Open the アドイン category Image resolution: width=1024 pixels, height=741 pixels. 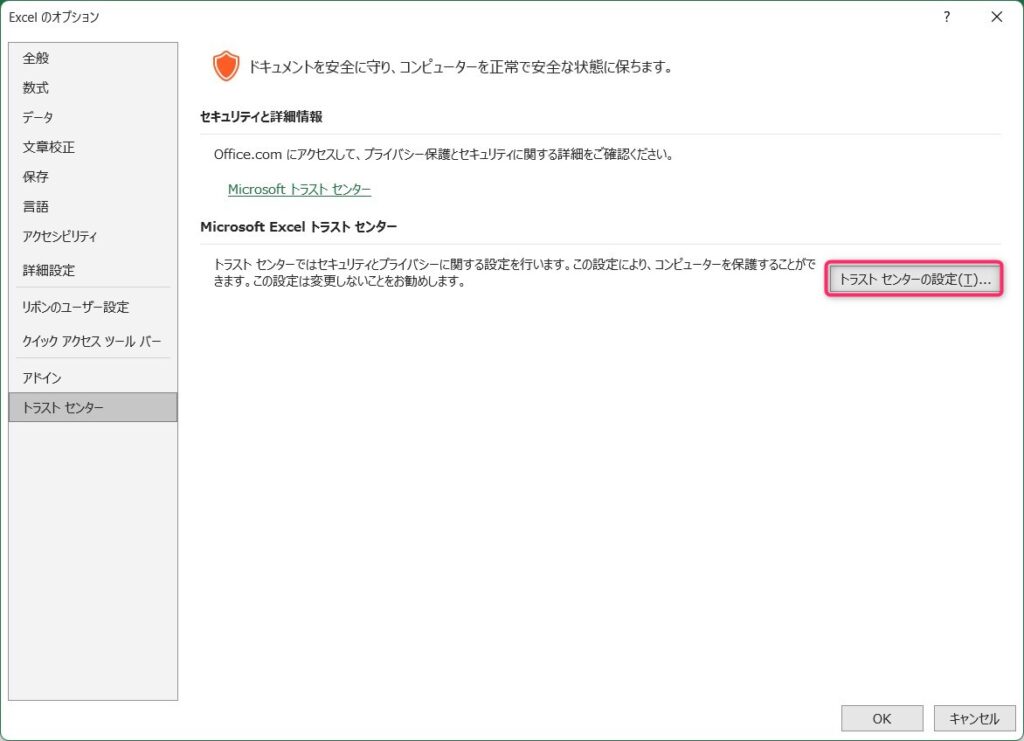[x=42, y=378]
